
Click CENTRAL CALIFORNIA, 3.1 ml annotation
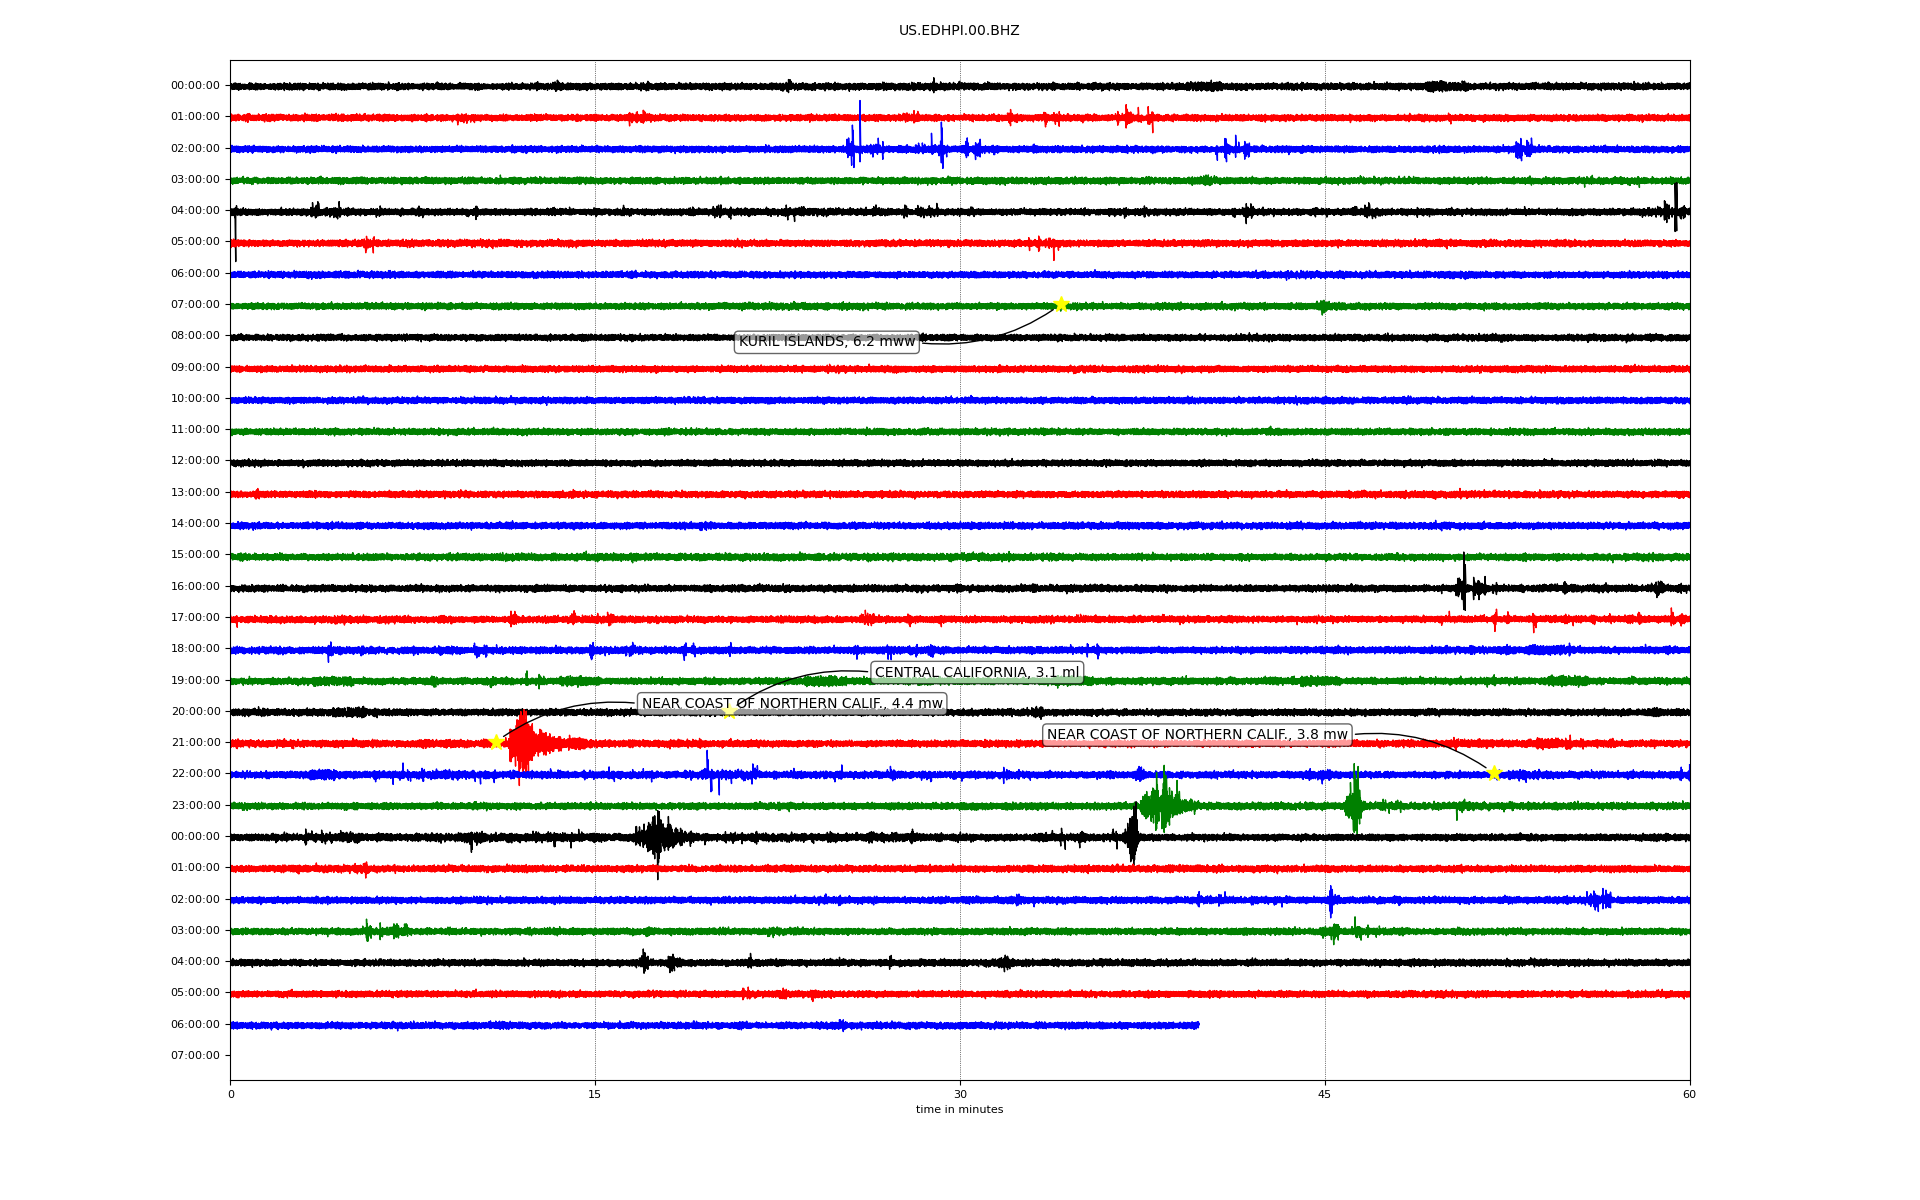(x=976, y=672)
